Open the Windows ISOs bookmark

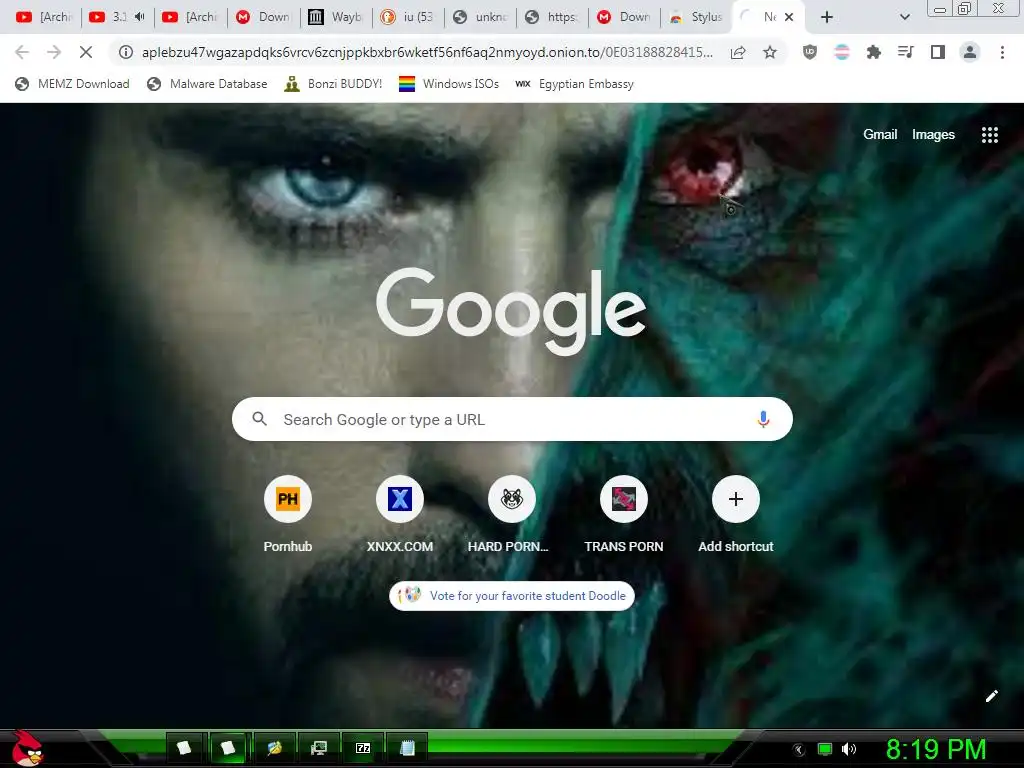[x=449, y=84]
